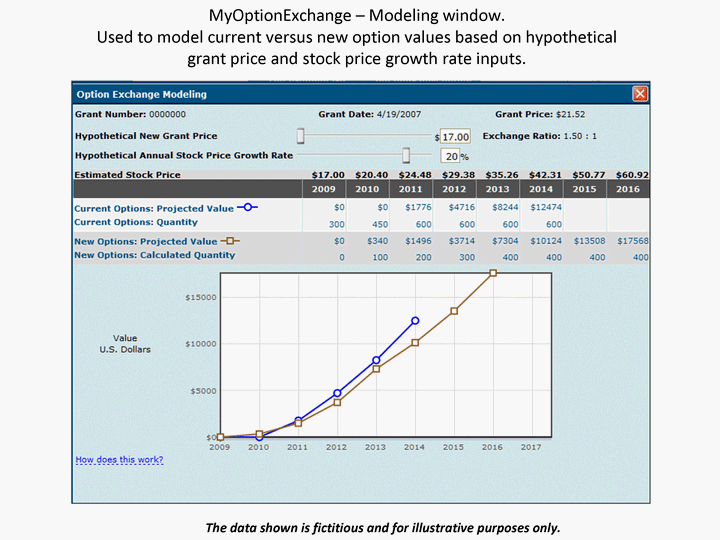Click the brown square data point at 2014

click(x=415, y=343)
